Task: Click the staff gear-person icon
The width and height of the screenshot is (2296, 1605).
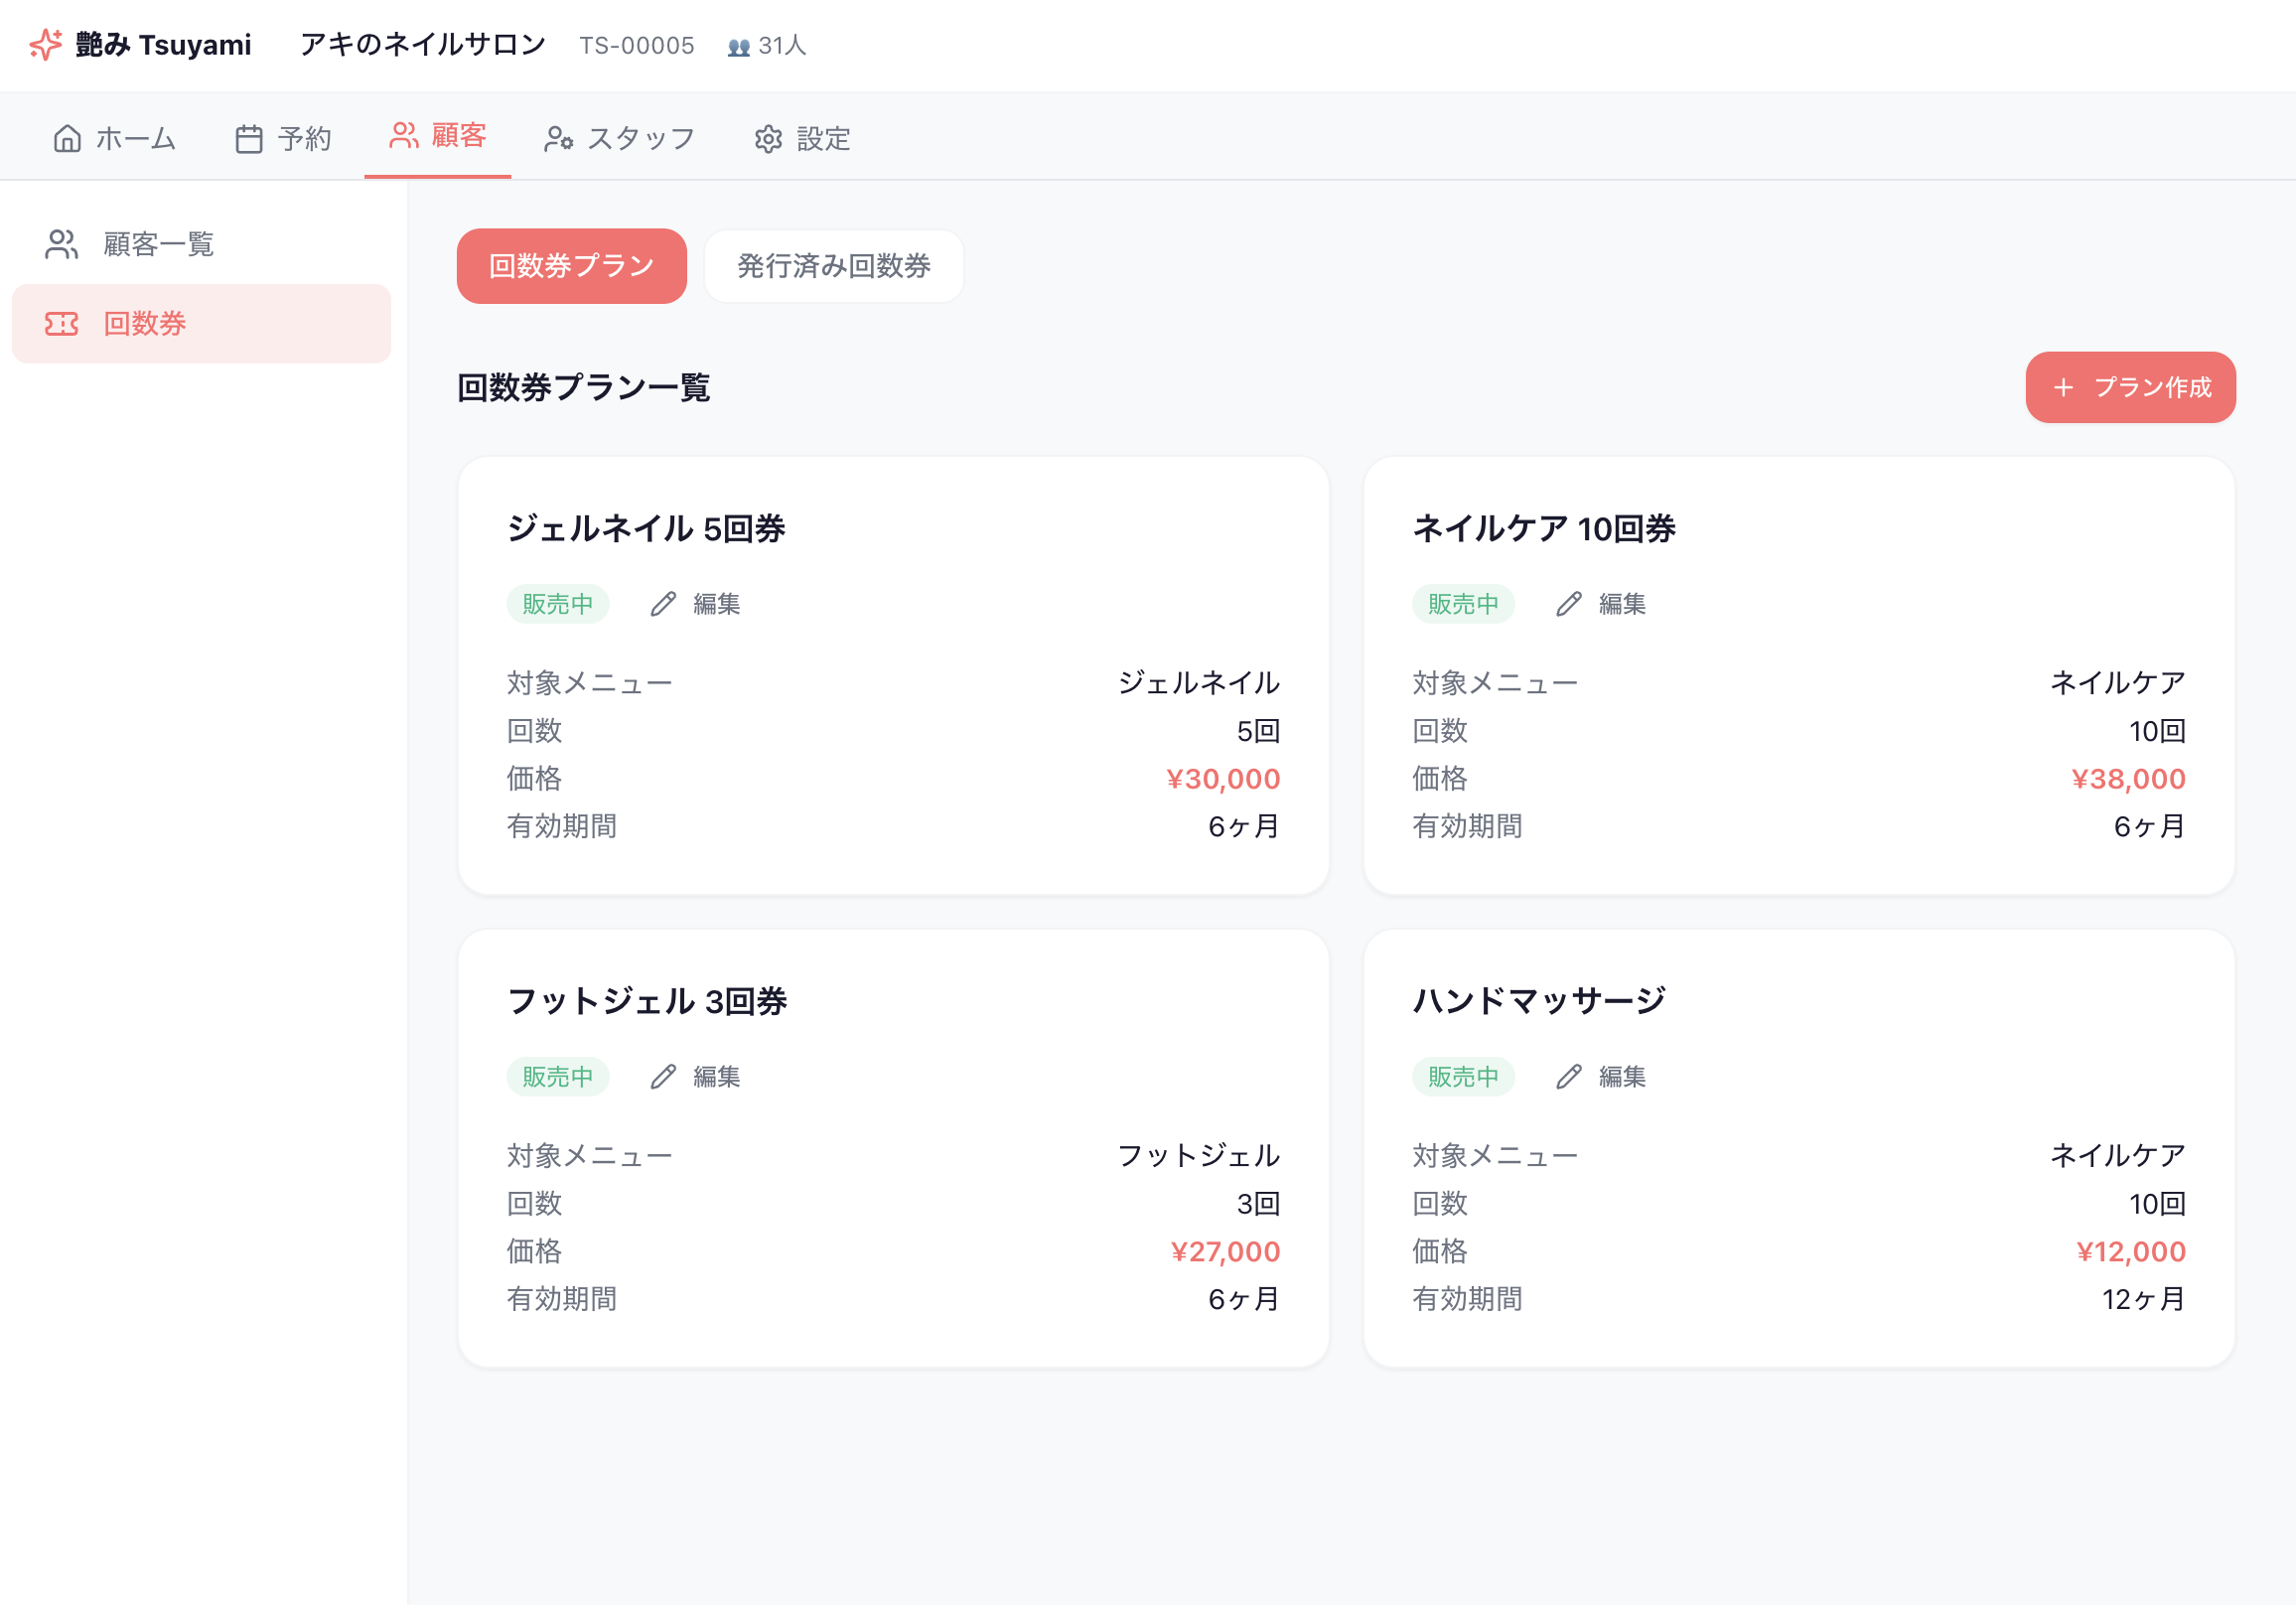Action: point(558,138)
